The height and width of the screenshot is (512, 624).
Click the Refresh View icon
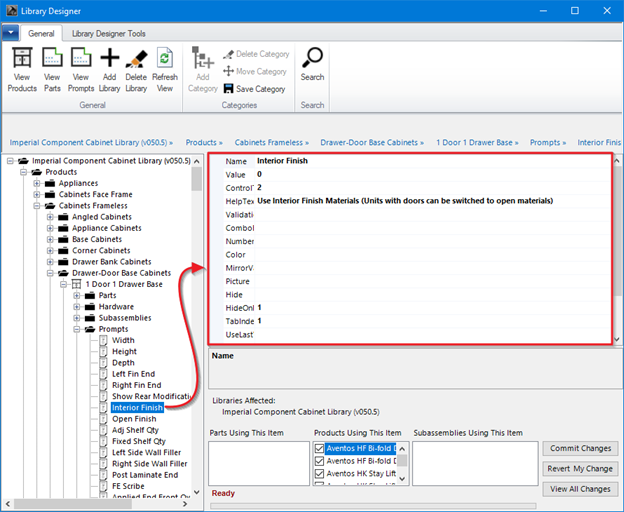tap(165, 58)
